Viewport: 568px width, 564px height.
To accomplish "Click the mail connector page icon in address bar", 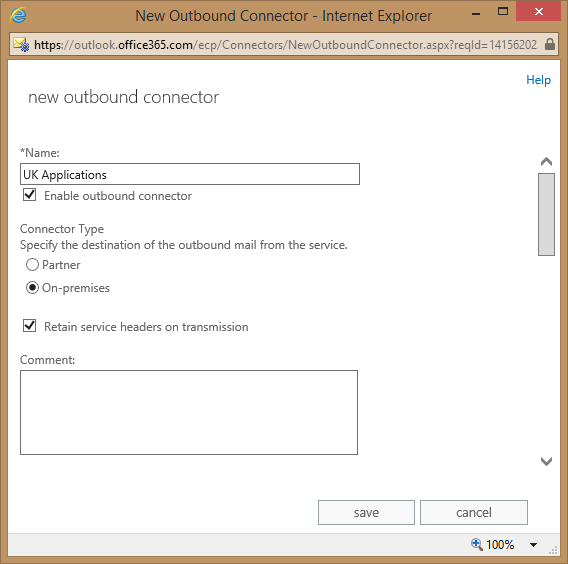I will point(21,45).
